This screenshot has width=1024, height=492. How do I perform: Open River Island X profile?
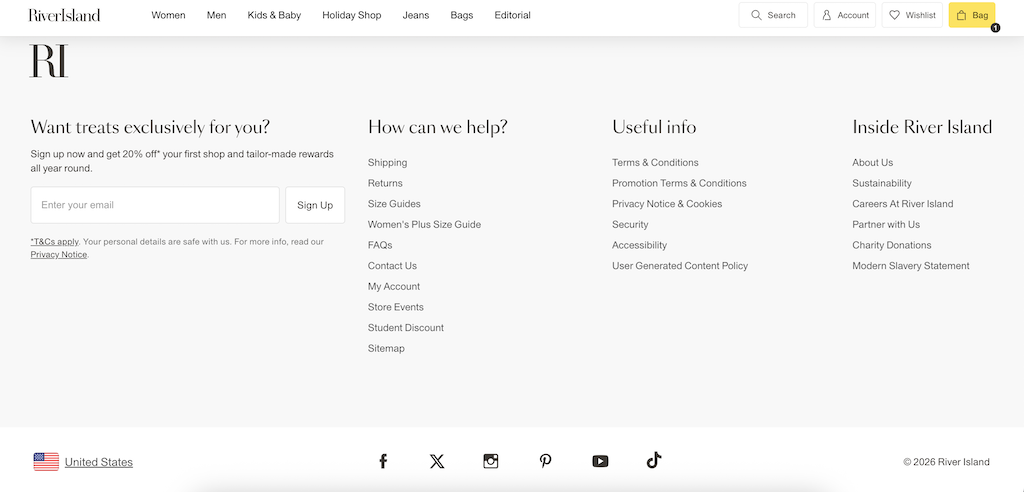point(437,461)
